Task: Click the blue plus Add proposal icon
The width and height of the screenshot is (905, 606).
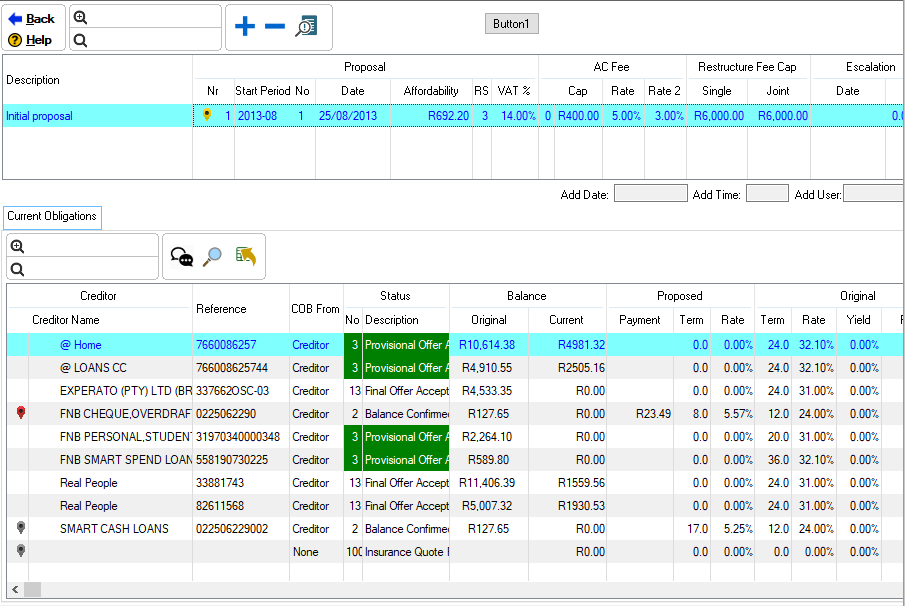Action: [245, 27]
